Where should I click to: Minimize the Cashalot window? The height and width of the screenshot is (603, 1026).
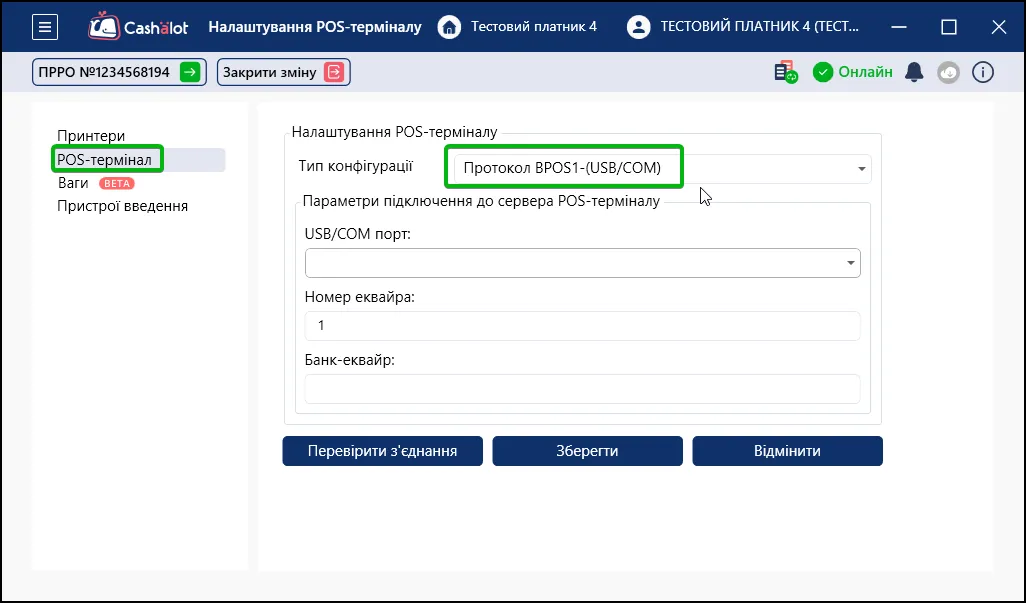pyautogui.click(x=899, y=27)
